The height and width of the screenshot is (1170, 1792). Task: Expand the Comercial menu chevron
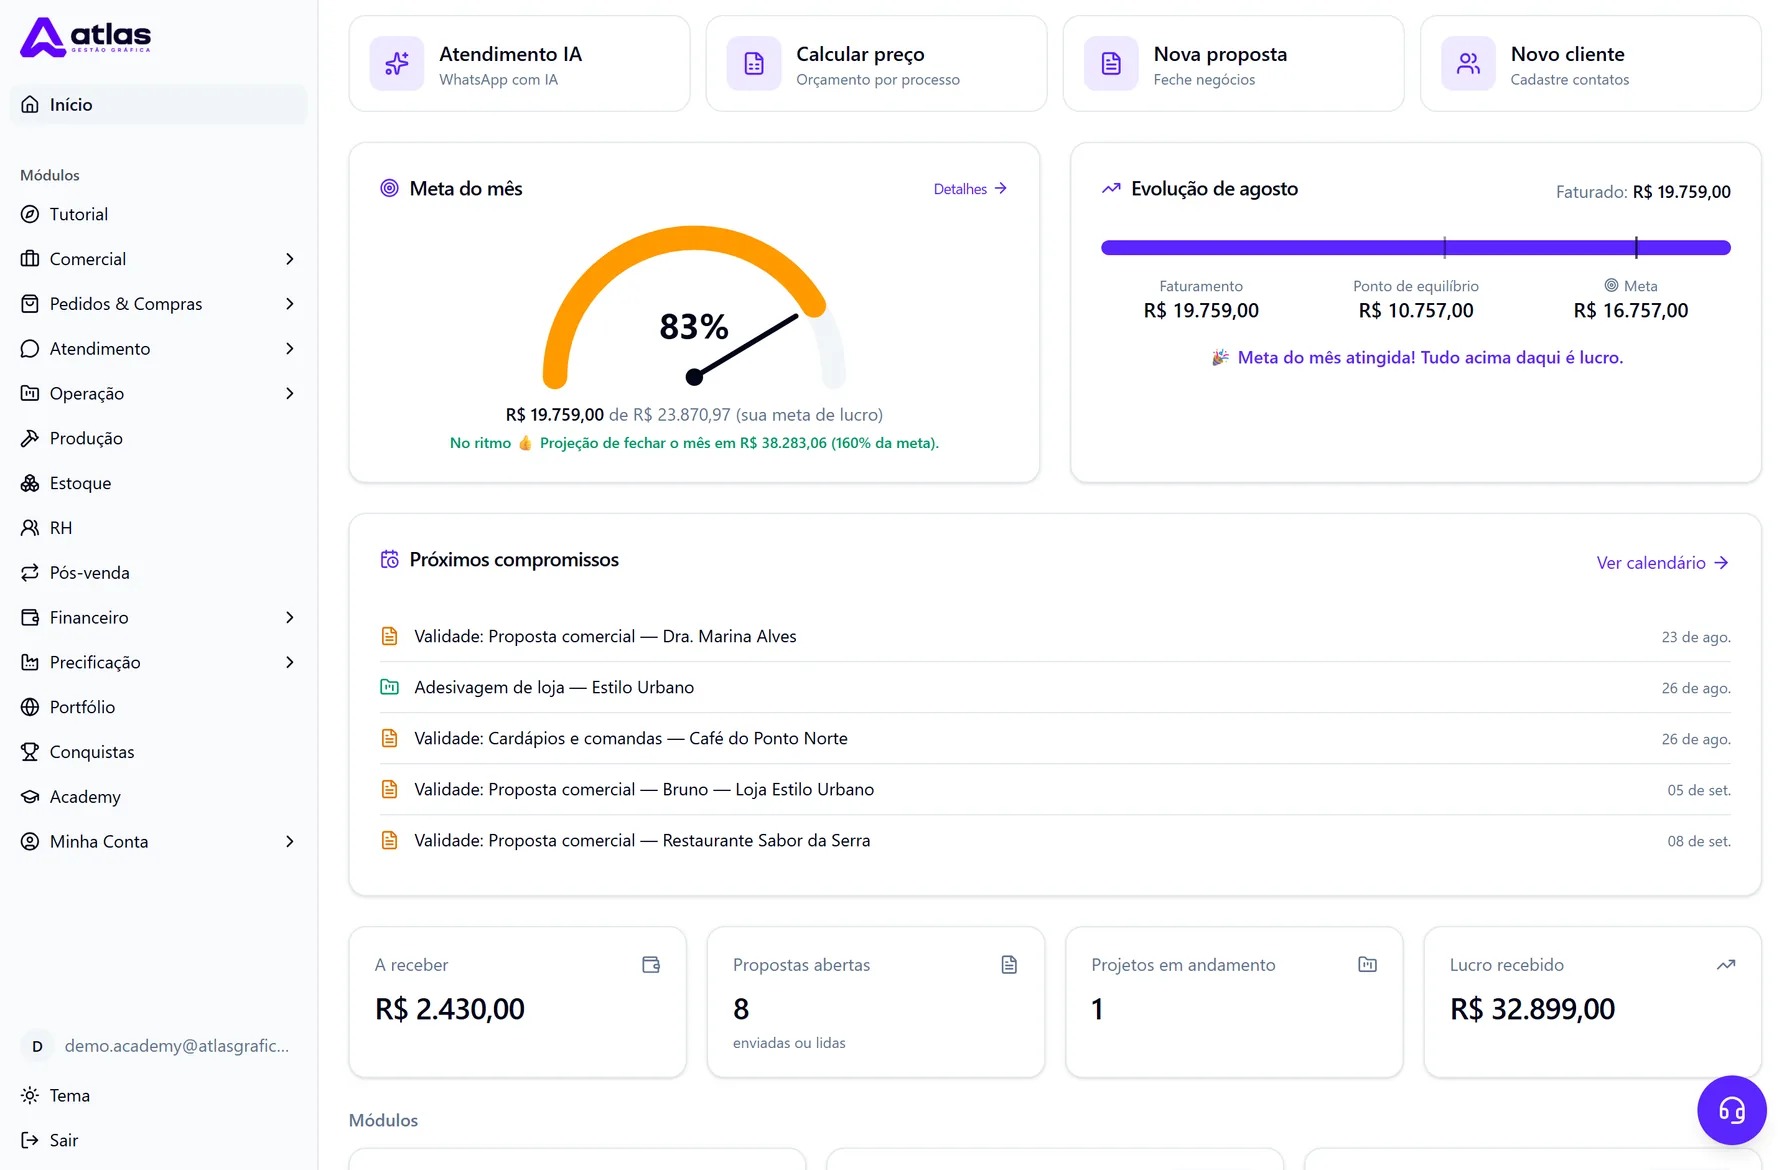click(290, 259)
